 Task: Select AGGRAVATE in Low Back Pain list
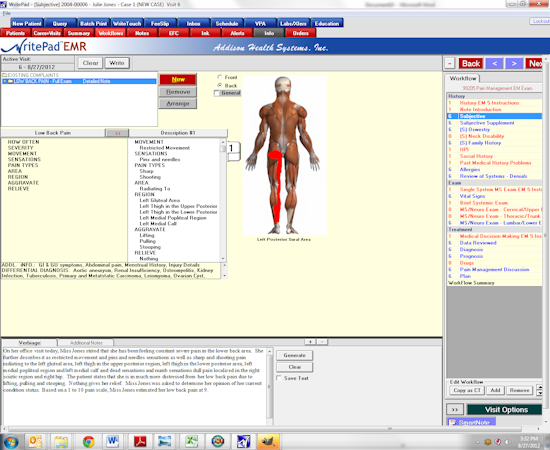click(23, 183)
